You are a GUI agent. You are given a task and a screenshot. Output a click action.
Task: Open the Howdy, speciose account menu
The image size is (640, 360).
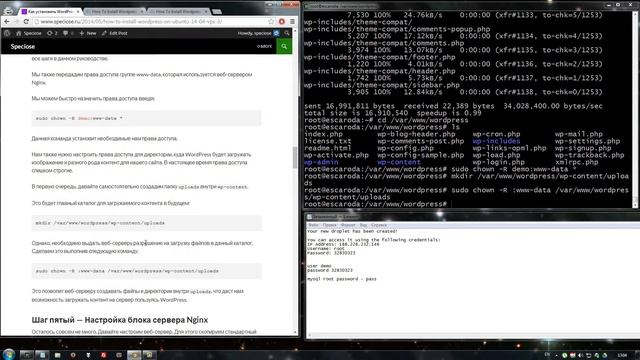click(x=258, y=33)
